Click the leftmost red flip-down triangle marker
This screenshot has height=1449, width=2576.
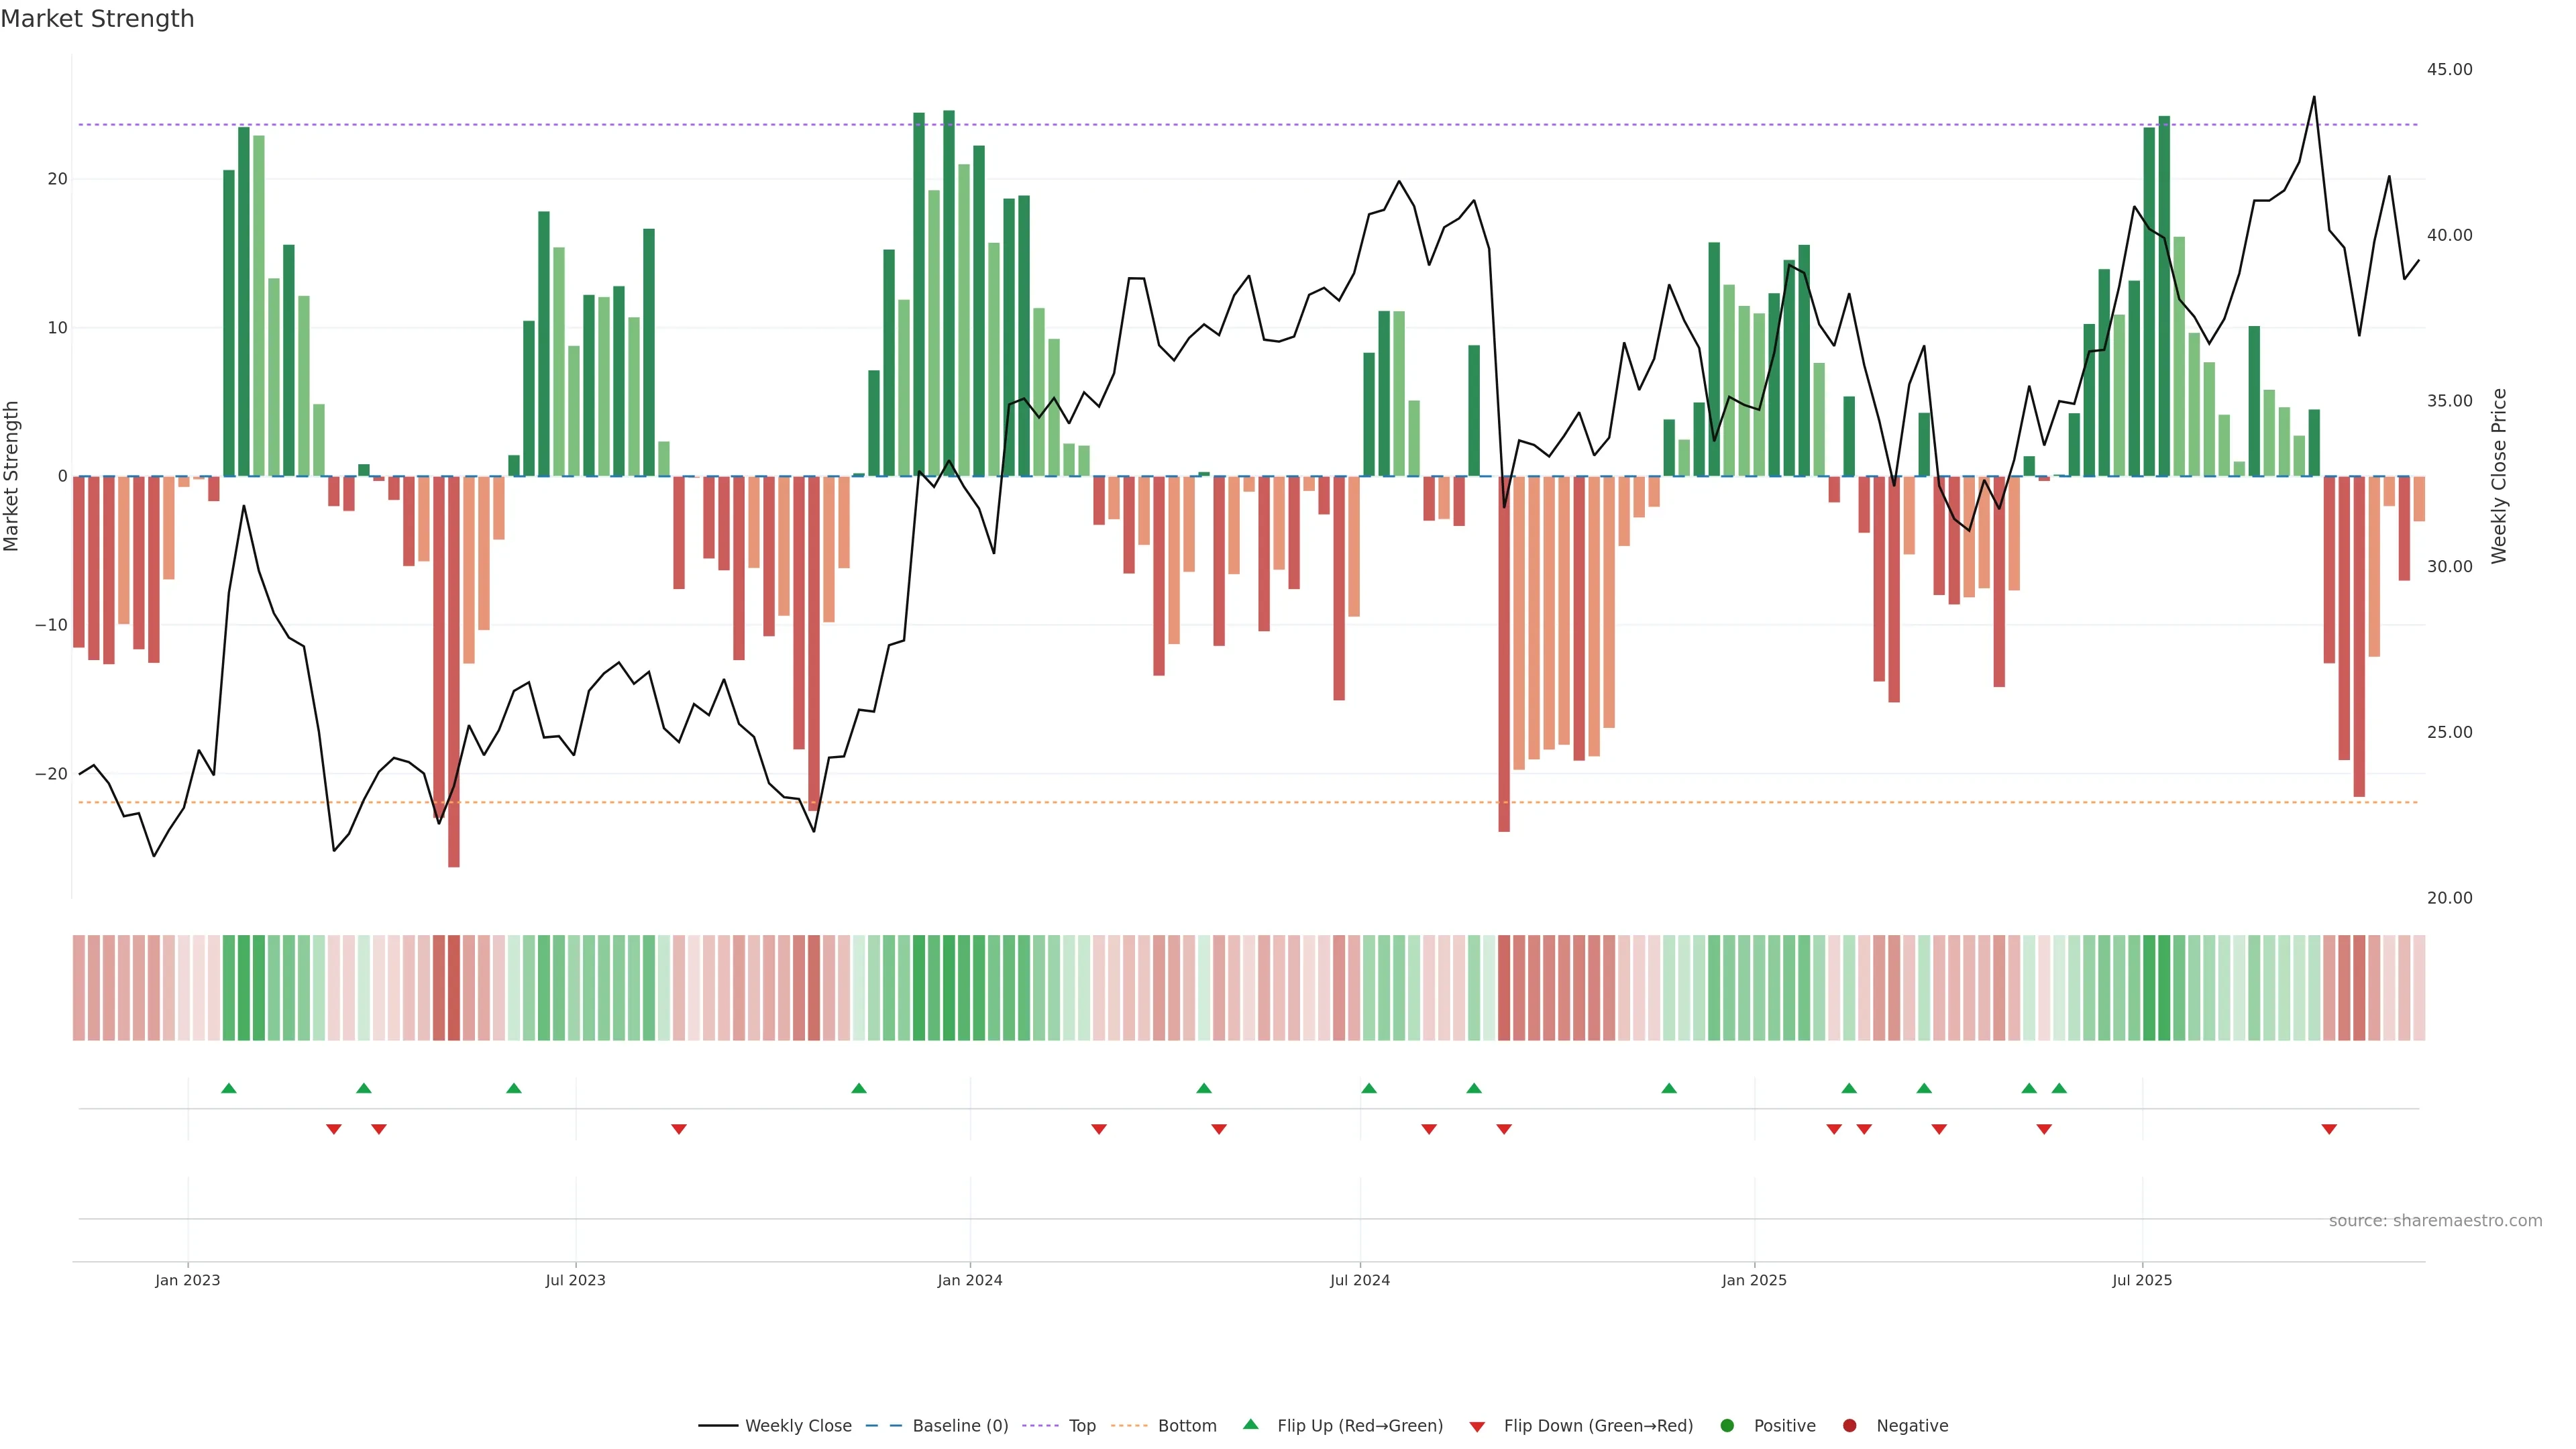click(334, 1129)
